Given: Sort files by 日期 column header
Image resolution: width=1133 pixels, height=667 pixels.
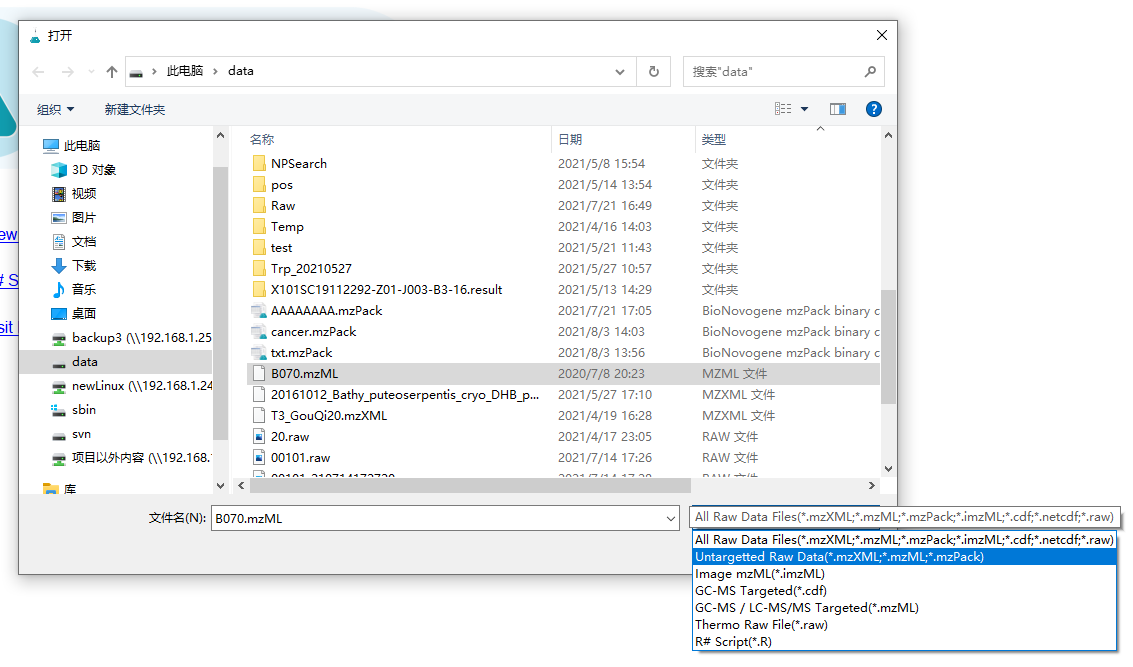Looking at the screenshot, I should 570,140.
